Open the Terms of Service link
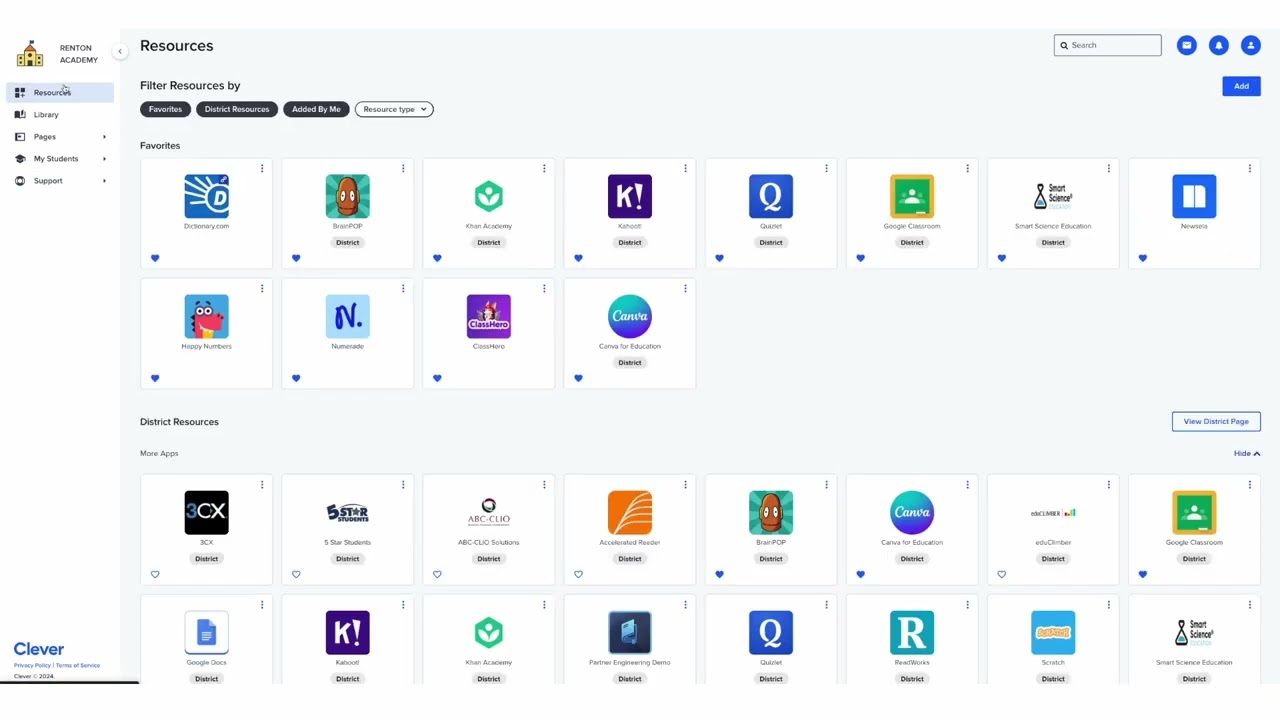The image size is (1280, 720). [78, 665]
